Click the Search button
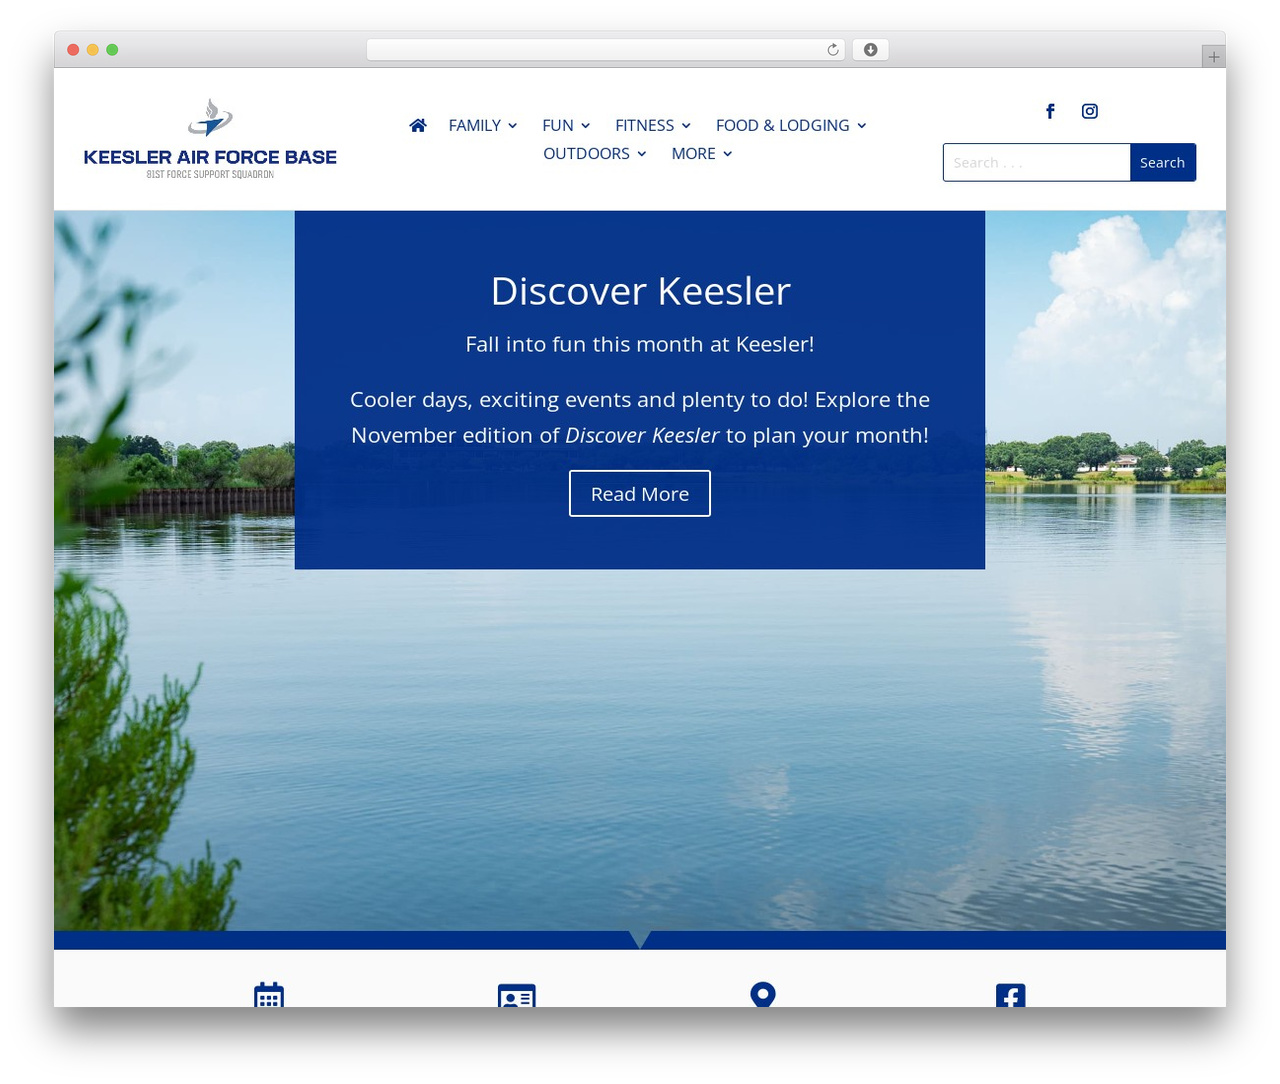This screenshot has height=1084, width=1280. click(1163, 162)
